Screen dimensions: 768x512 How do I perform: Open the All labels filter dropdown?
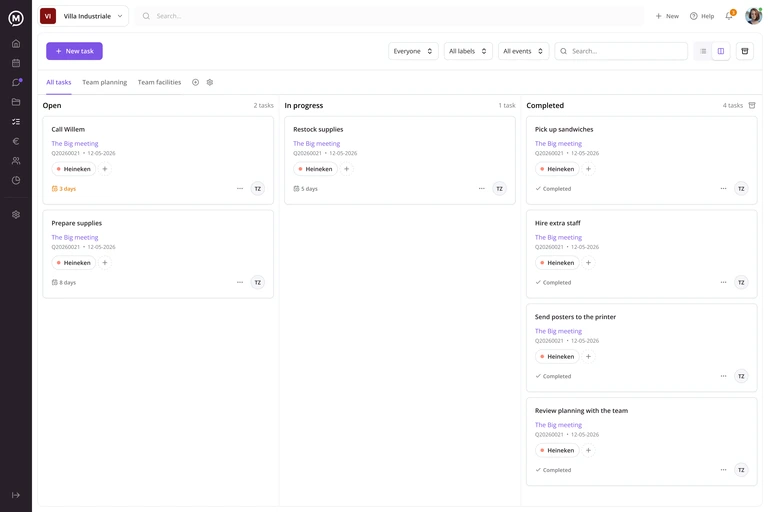[x=468, y=51]
